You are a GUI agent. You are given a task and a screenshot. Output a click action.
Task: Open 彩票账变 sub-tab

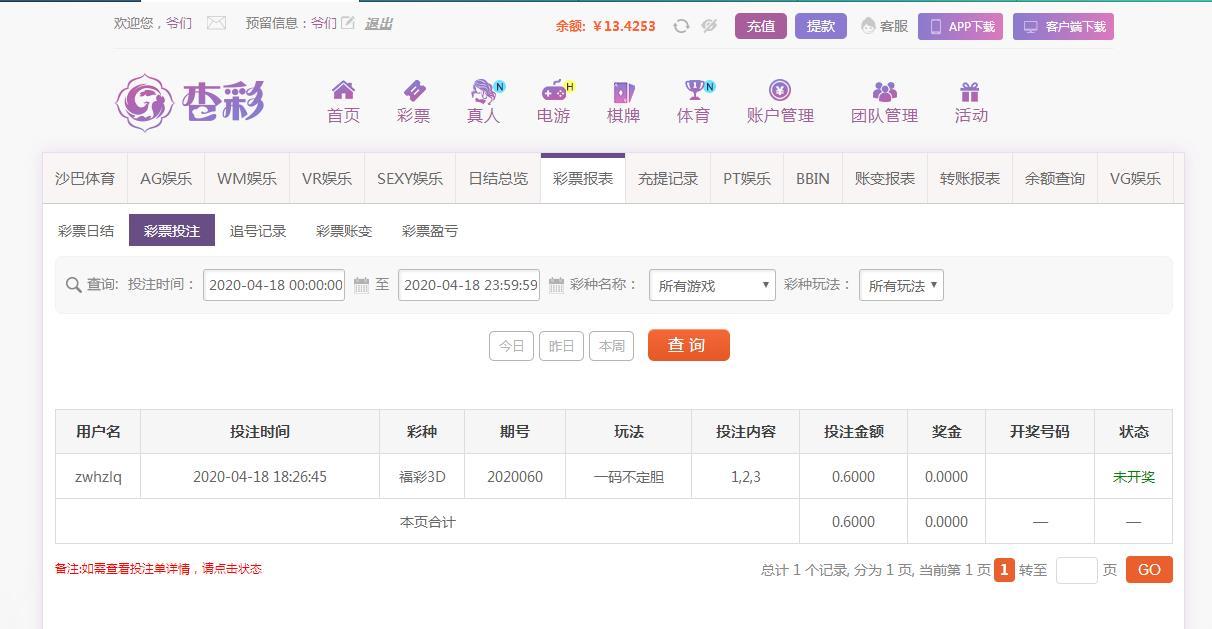point(344,231)
